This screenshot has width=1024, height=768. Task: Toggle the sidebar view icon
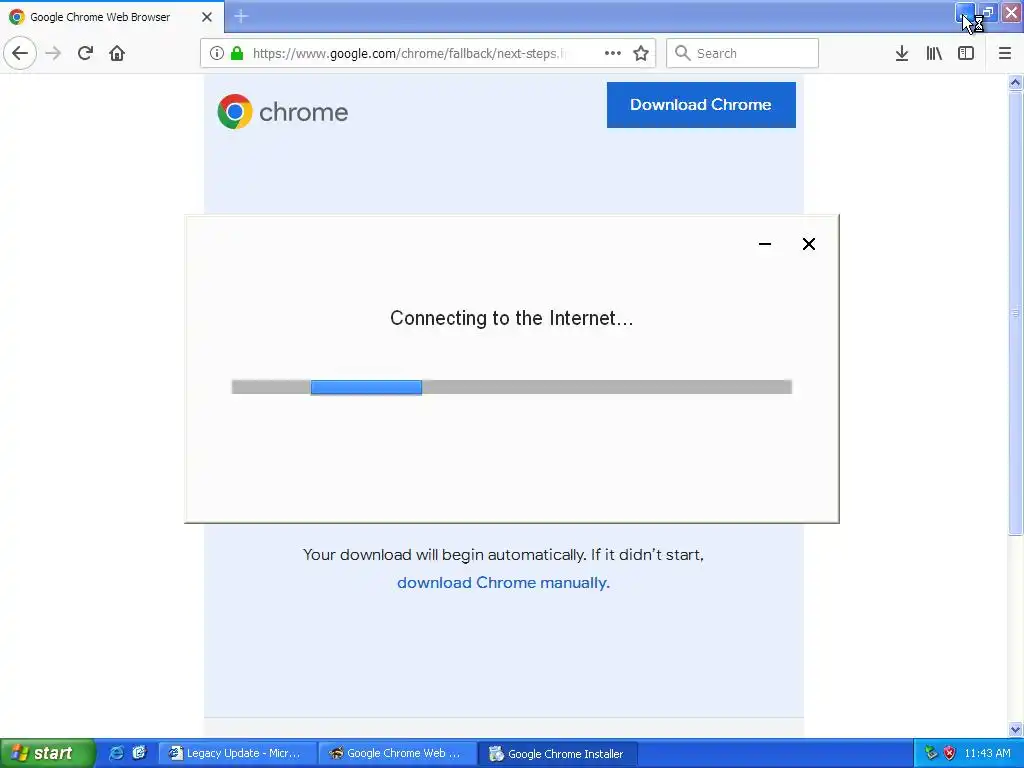[966, 53]
